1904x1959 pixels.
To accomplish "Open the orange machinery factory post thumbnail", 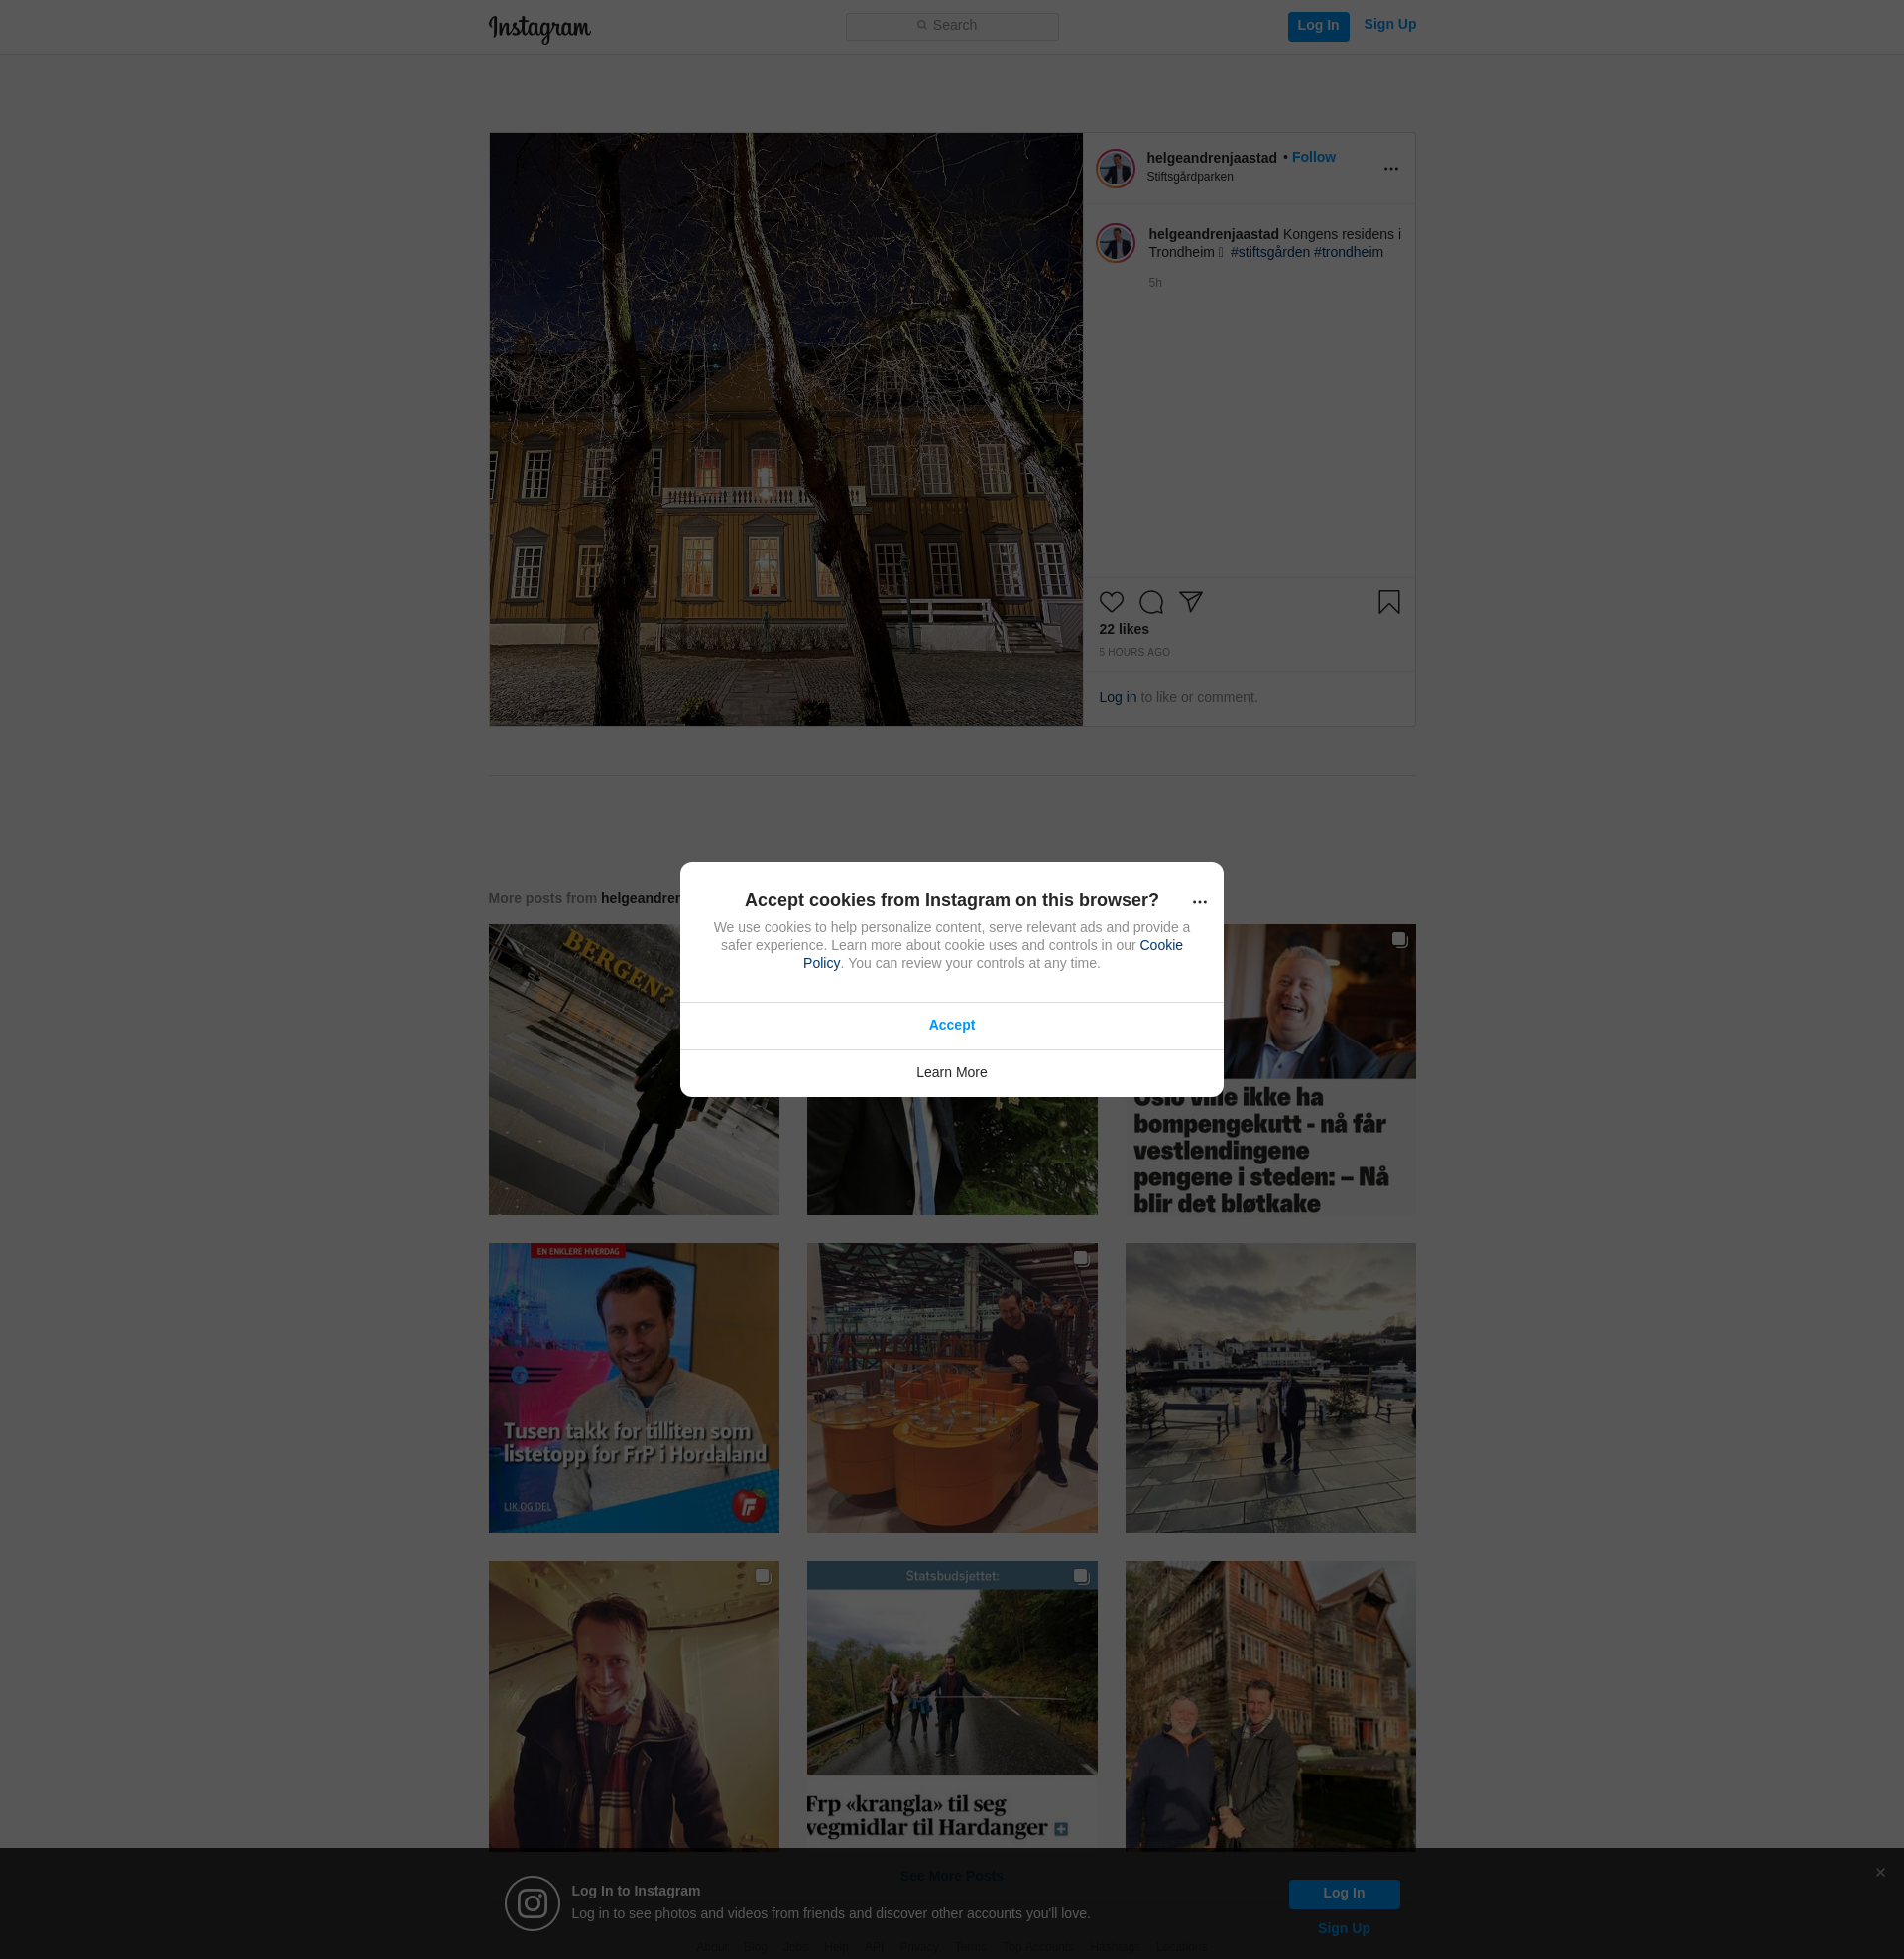I will 951,1388.
